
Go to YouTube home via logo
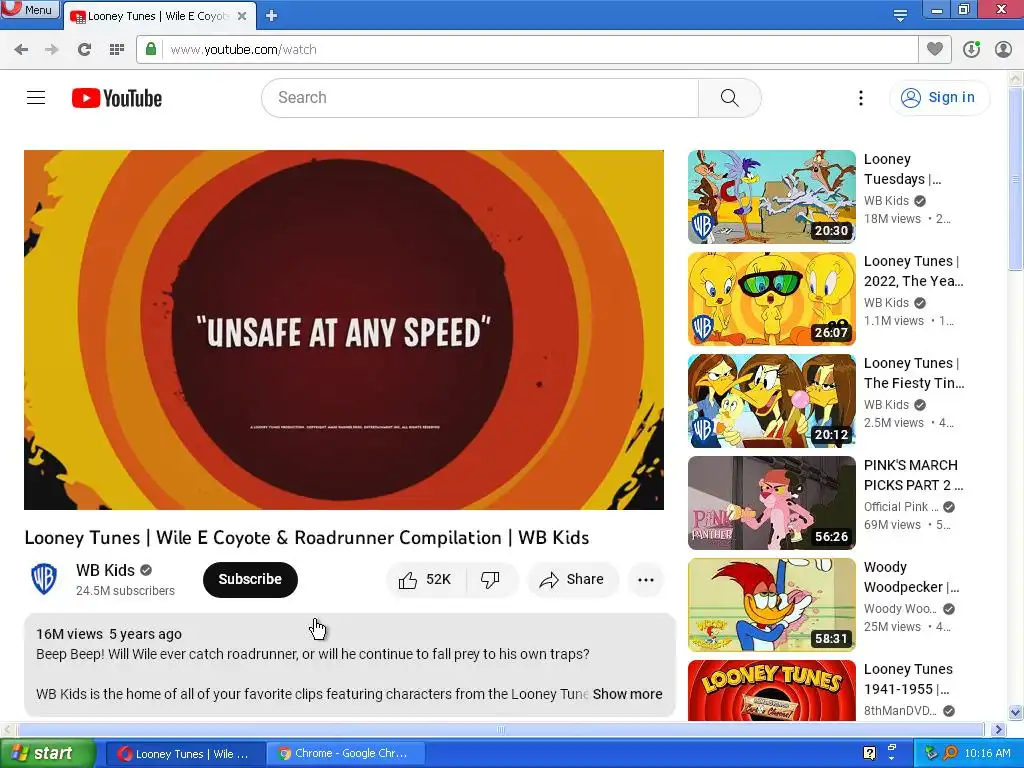(x=117, y=98)
